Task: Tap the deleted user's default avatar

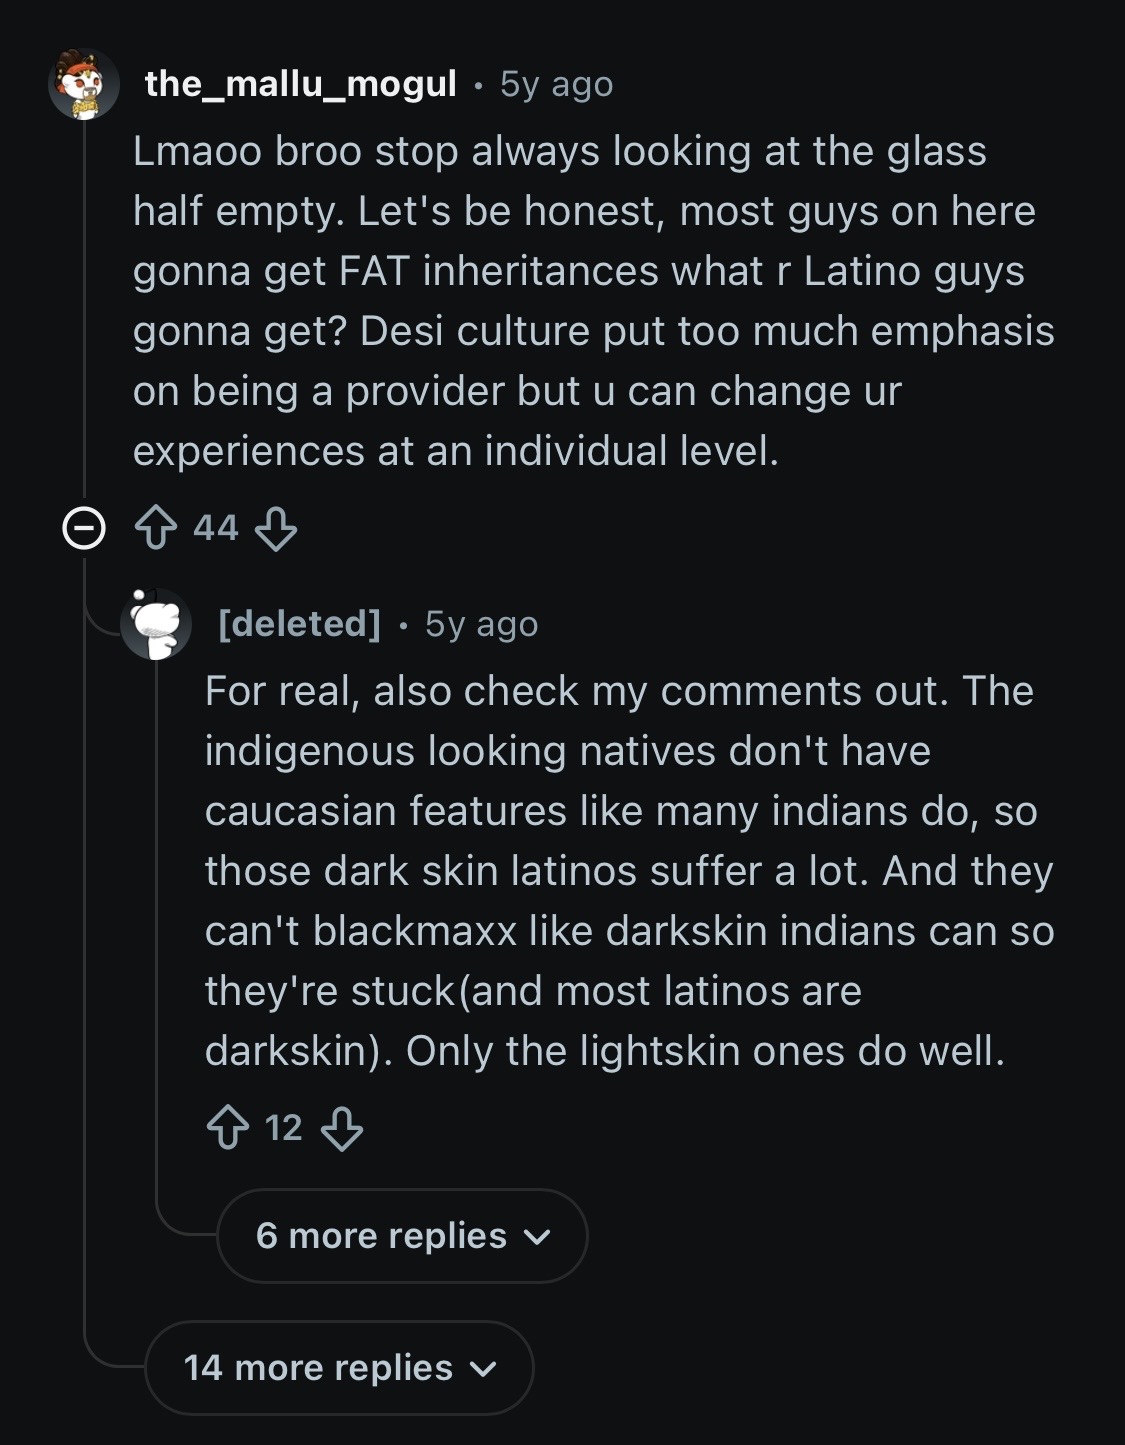Action: click(x=155, y=624)
